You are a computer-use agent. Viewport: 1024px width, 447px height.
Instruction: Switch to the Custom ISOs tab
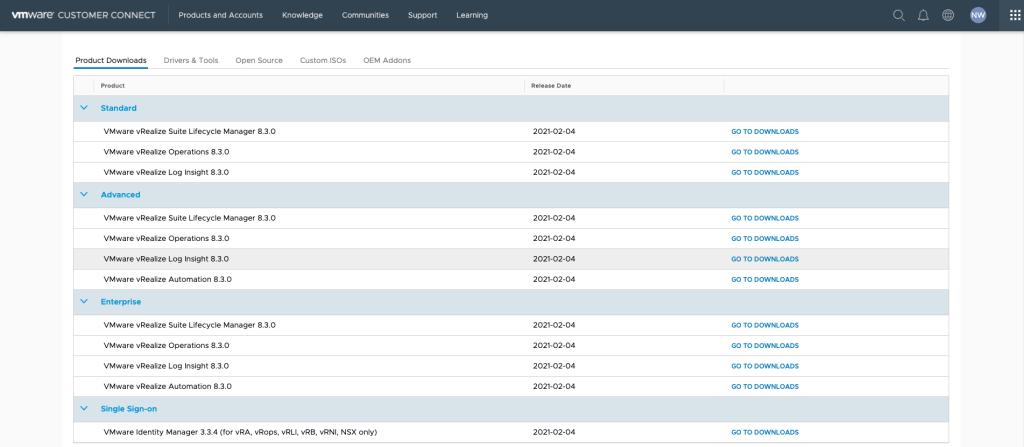point(323,60)
